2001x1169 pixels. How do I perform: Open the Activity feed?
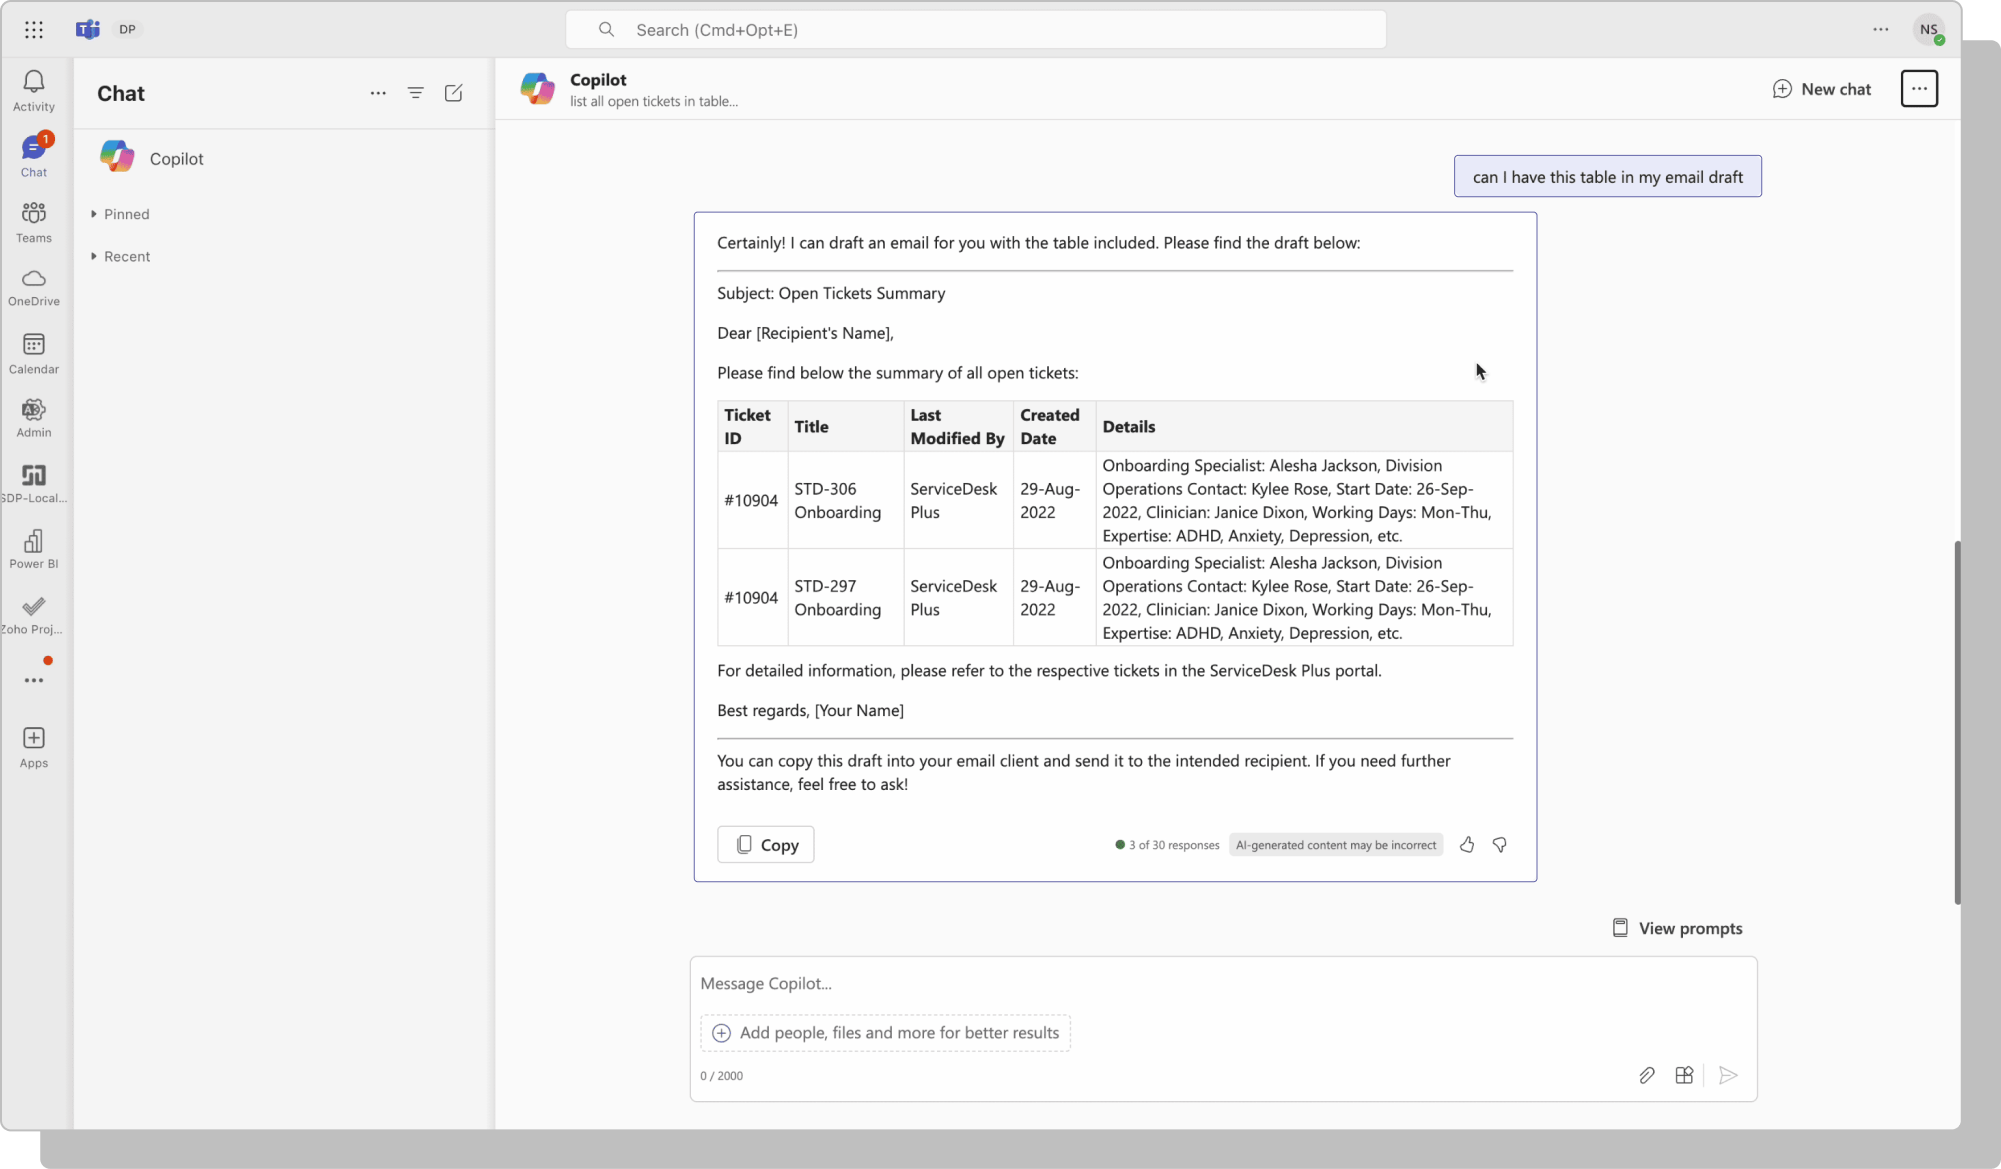point(33,90)
